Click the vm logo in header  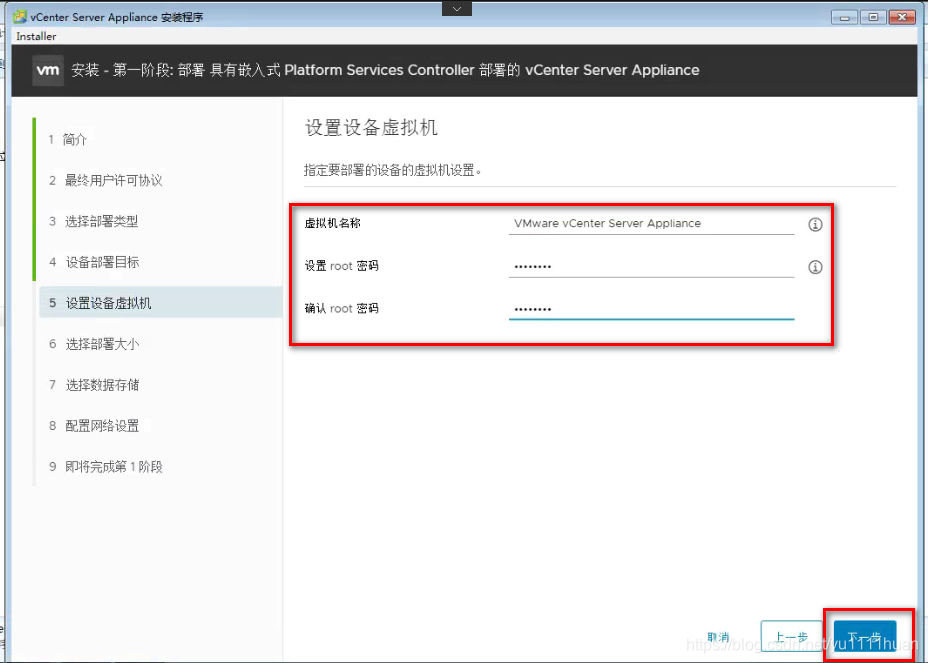pyautogui.click(x=48, y=70)
